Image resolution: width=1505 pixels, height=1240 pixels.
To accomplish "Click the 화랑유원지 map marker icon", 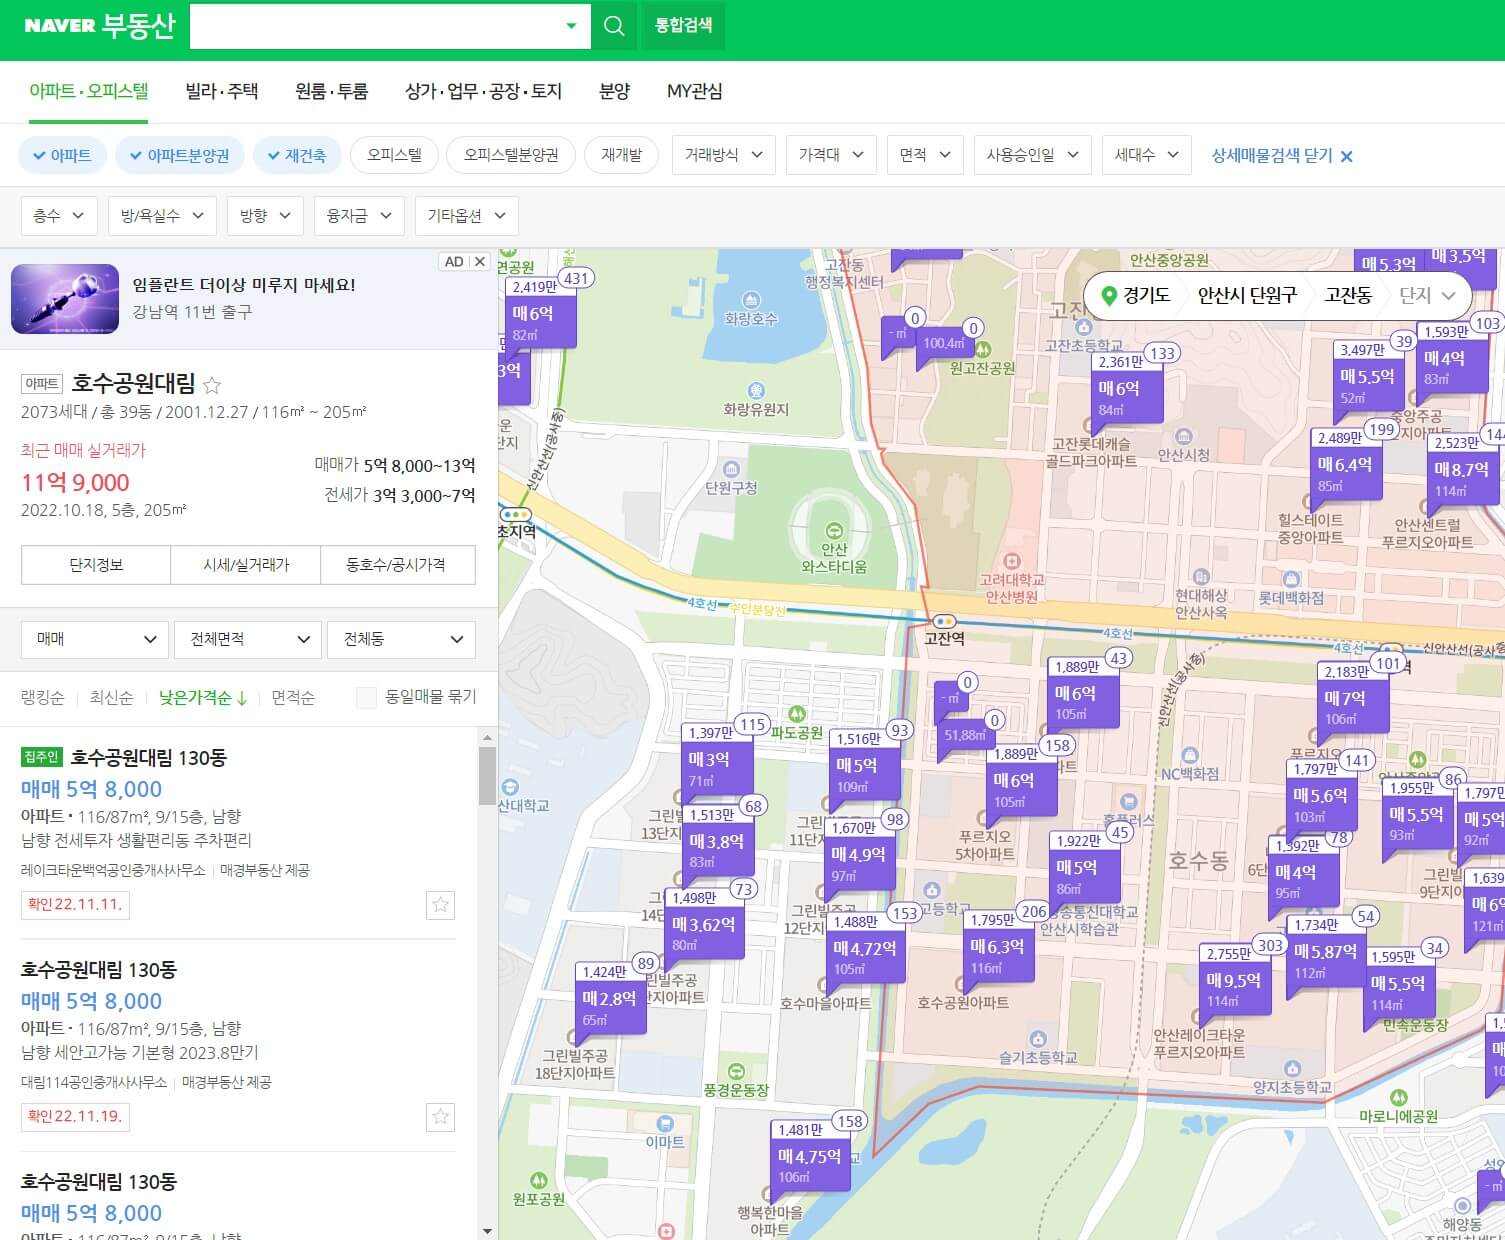I will pyautogui.click(x=757, y=390).
